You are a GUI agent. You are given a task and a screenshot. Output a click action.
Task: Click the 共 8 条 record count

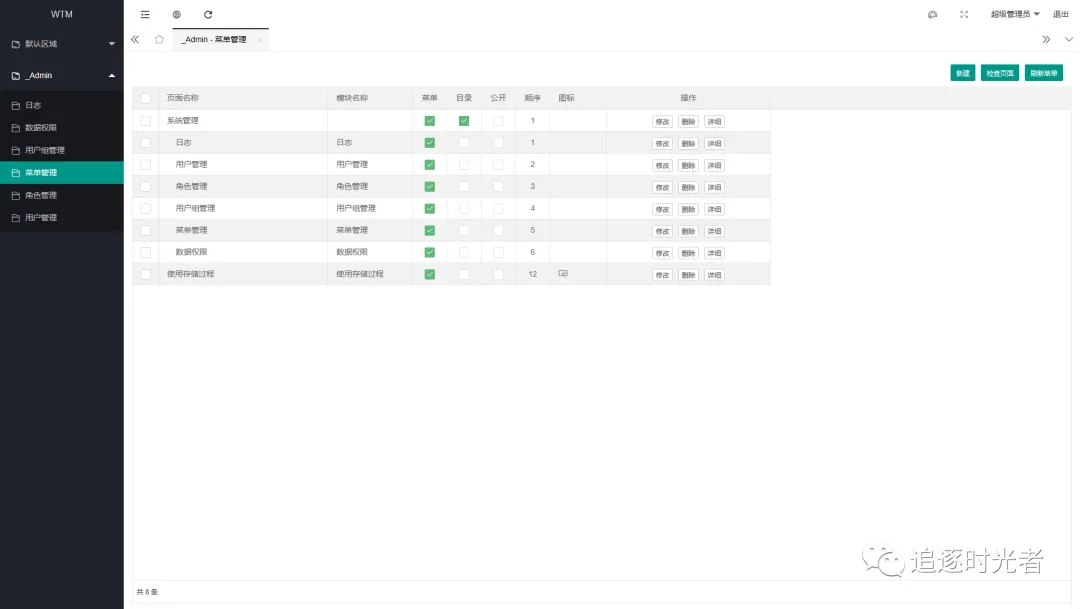(x=147, y=592)
